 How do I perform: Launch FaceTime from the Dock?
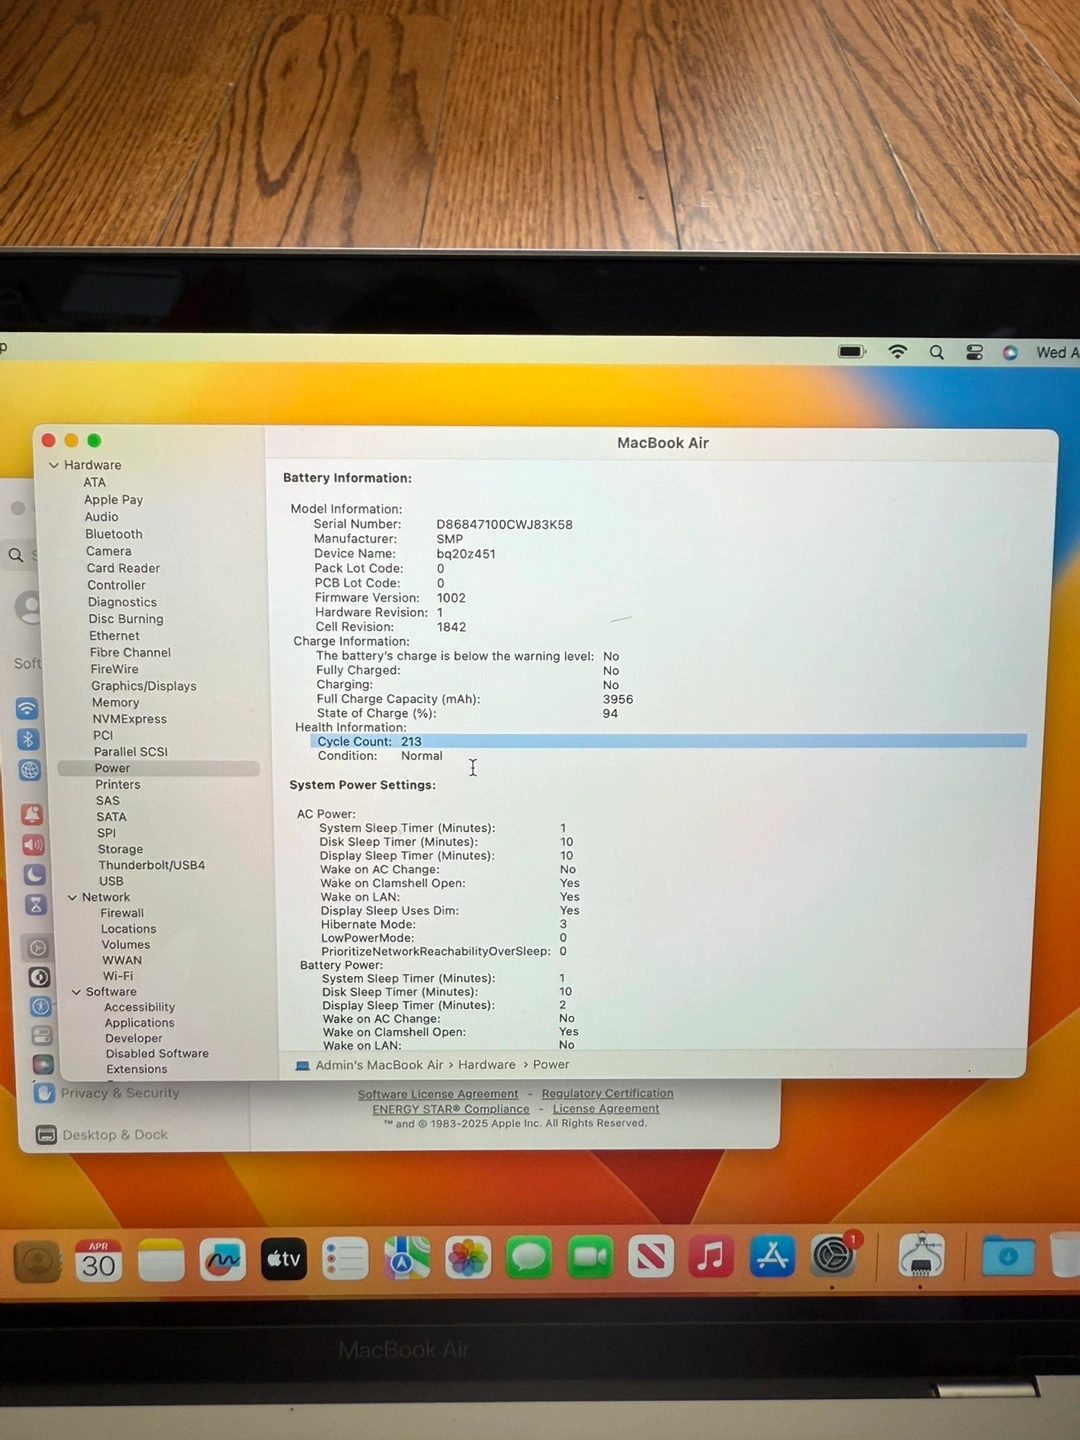[x=590, y=1257]
